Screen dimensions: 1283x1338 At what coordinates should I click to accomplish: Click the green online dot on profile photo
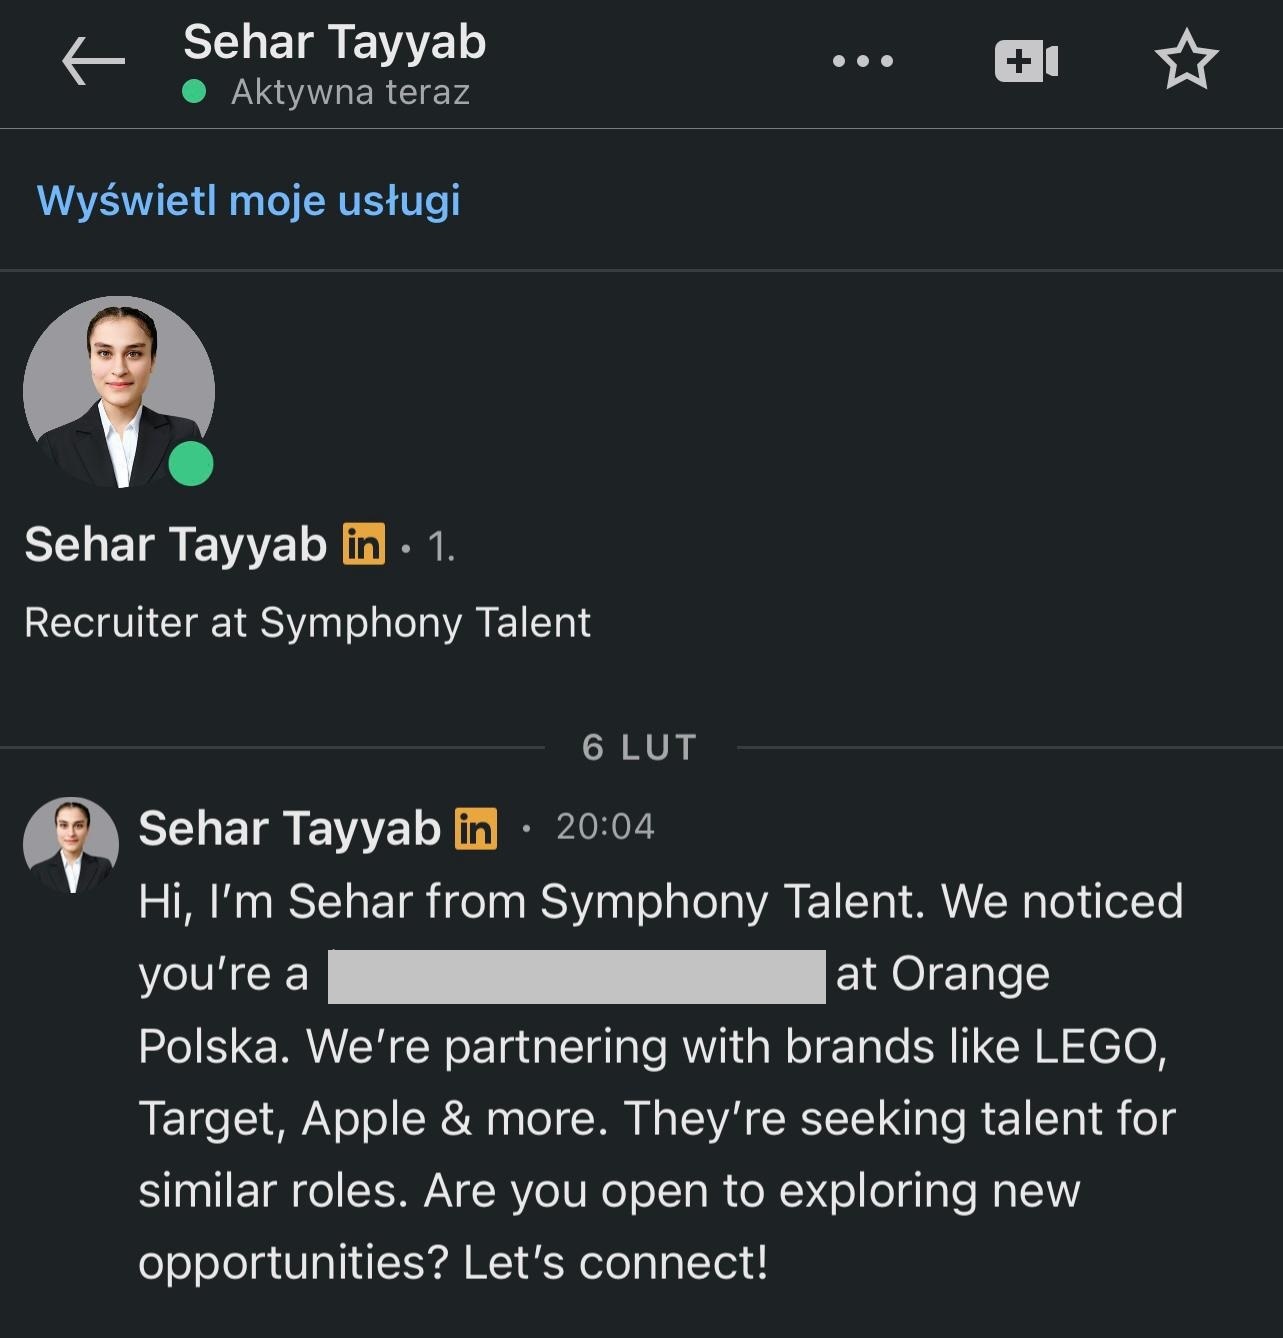coord(191,465)
